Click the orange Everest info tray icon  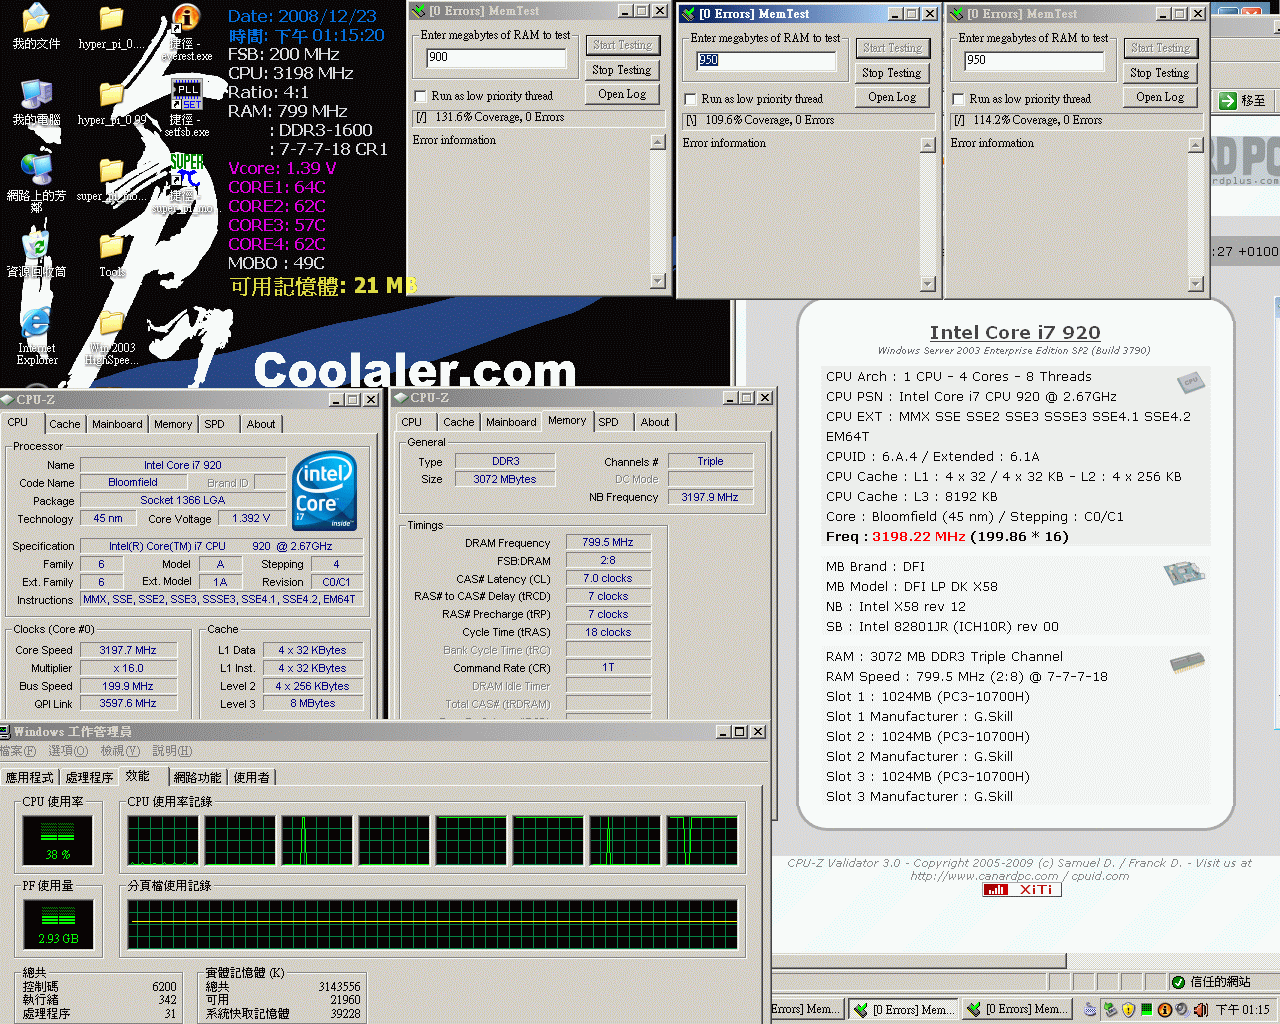tap(1165, 1010)
